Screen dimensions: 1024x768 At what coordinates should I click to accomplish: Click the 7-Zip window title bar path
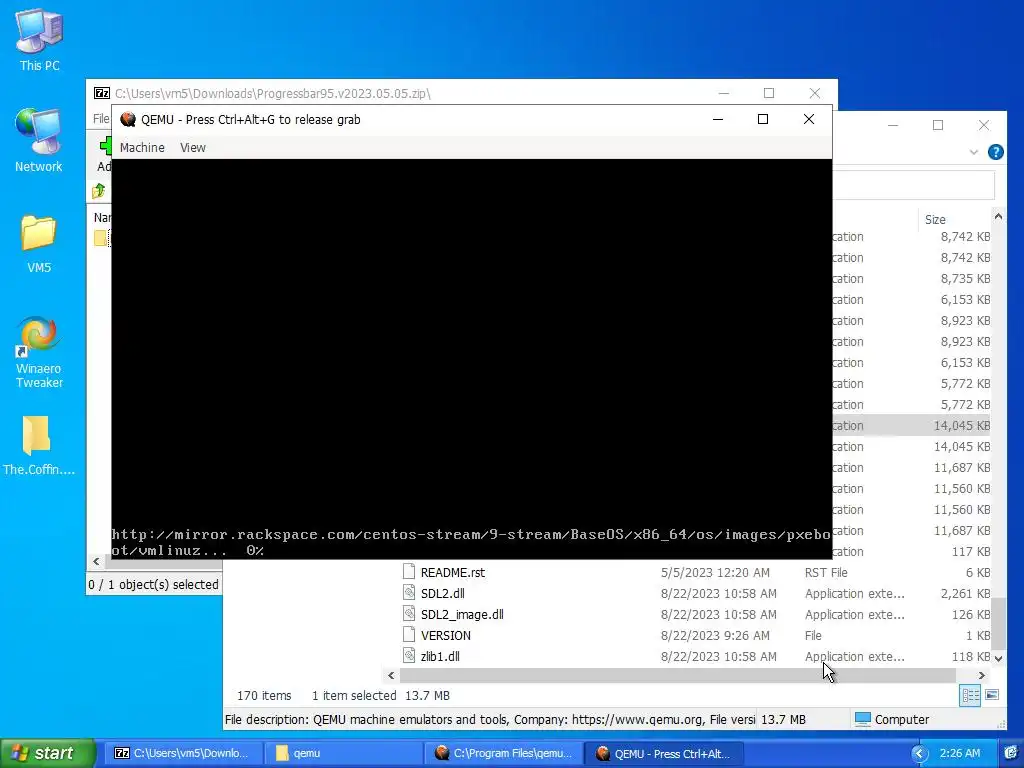[x=273, y=93]
